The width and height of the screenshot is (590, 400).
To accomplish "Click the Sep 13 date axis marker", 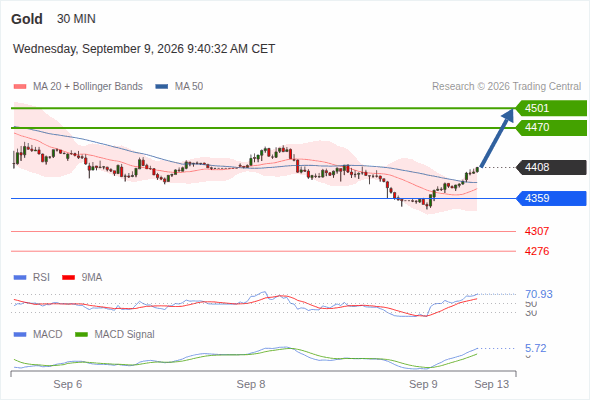I will [492, 385].
